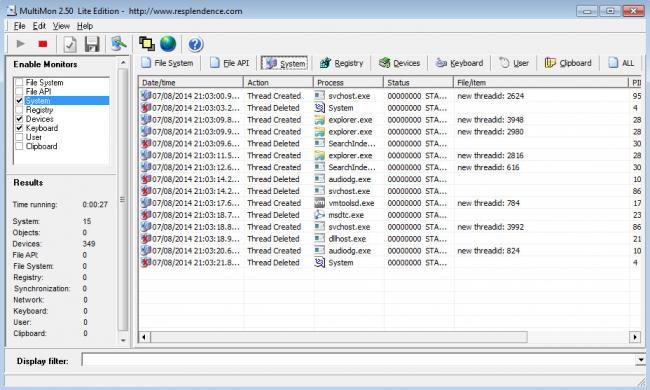Image resolution: width=650 pixels, height=390 pixels.
Task: Open the Display filter dropdown arrow
Action: coord(640,360)
